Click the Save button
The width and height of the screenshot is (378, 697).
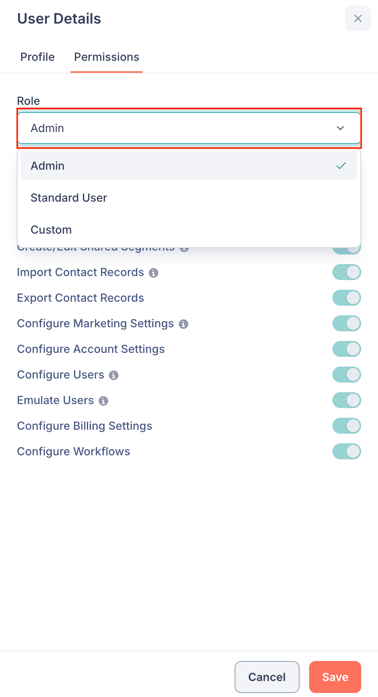point(335,677)
